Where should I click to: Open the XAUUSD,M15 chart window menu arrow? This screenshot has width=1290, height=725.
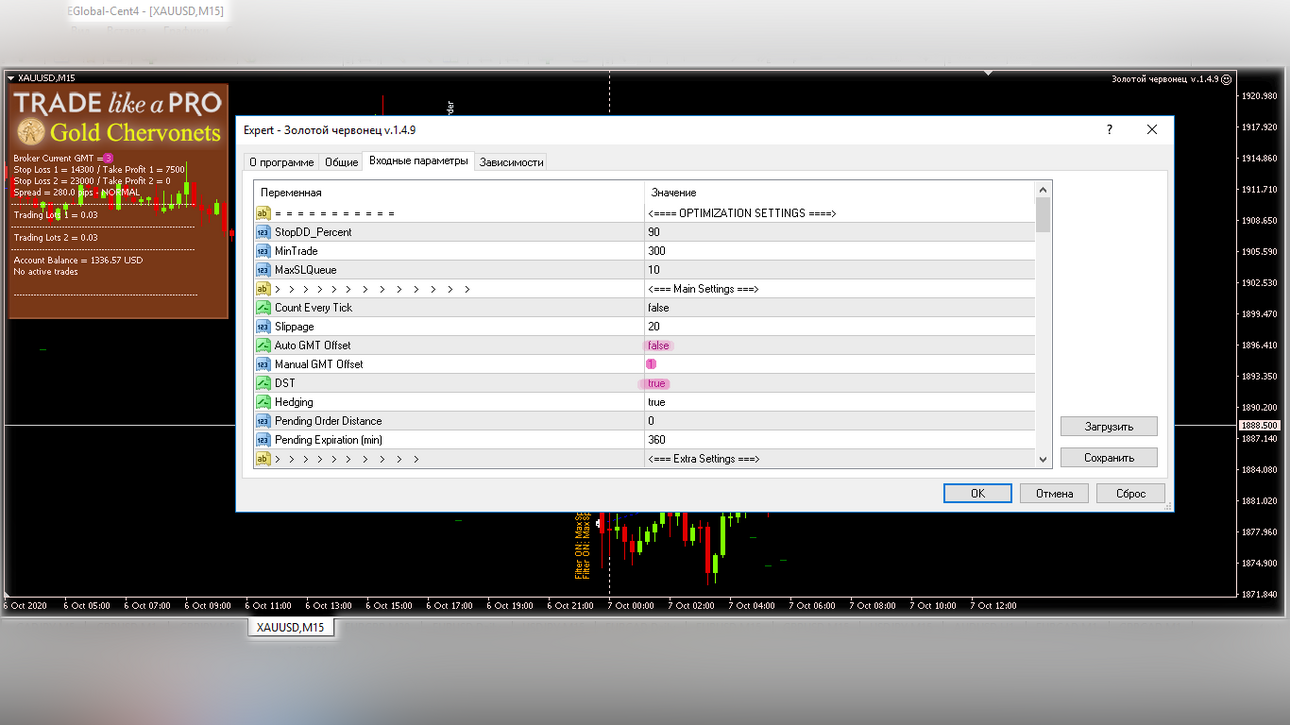pyautogui.click(x=11, y=78)
